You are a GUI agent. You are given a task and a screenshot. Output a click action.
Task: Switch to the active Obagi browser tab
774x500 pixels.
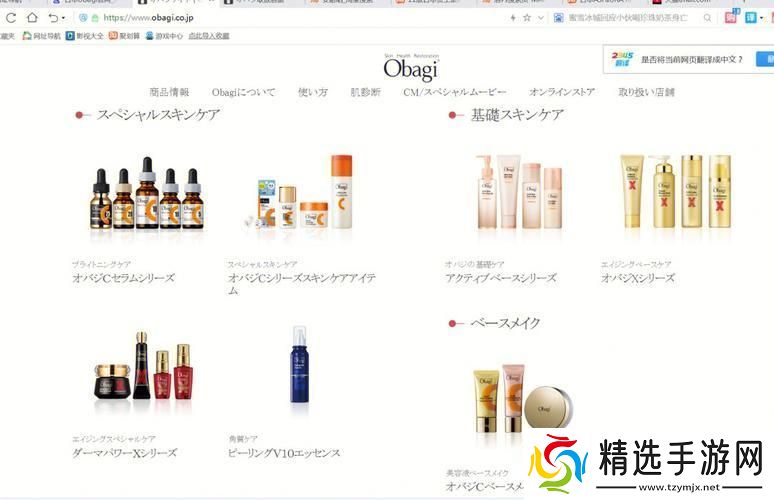pos(175,2)
